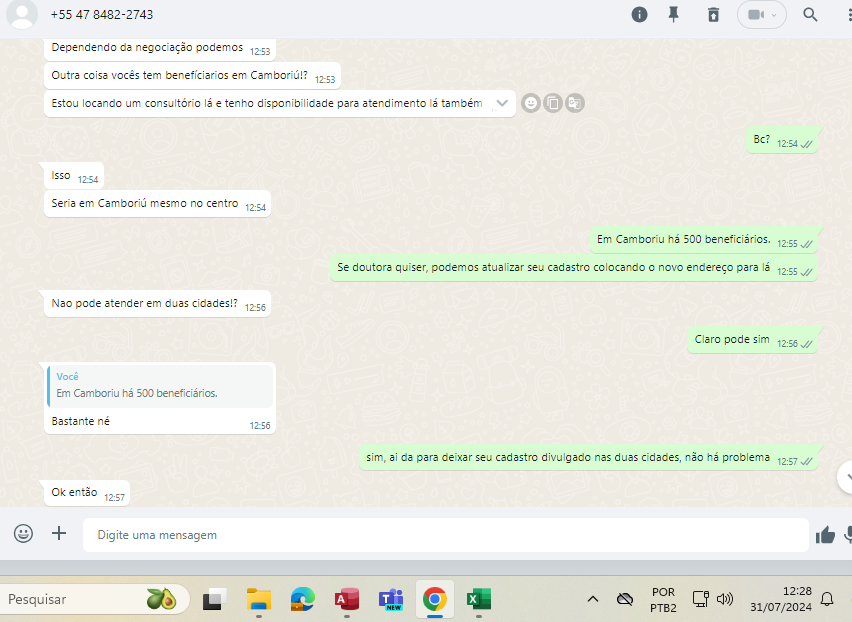
Task: Send a thumbs-up using the like icon
Action: 825,535
